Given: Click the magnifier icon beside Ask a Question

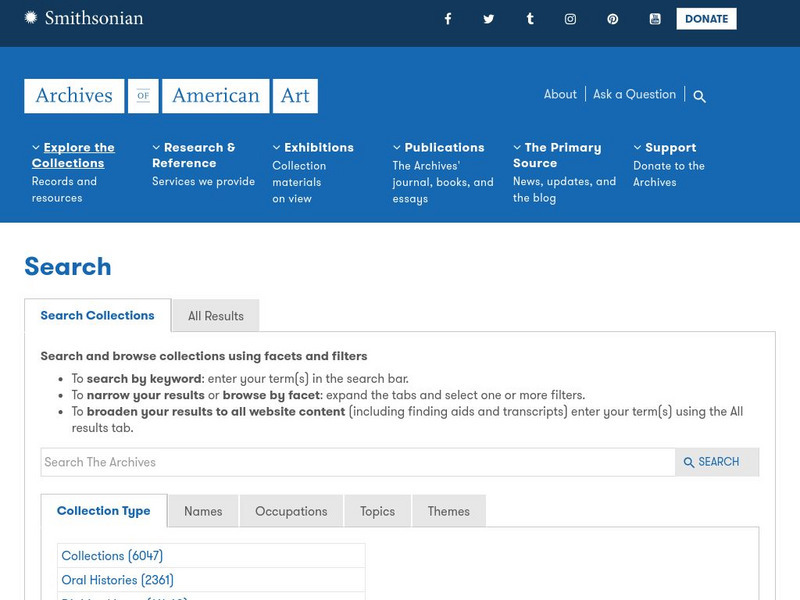Looking at the screenshot, I should tap(700, 97).
